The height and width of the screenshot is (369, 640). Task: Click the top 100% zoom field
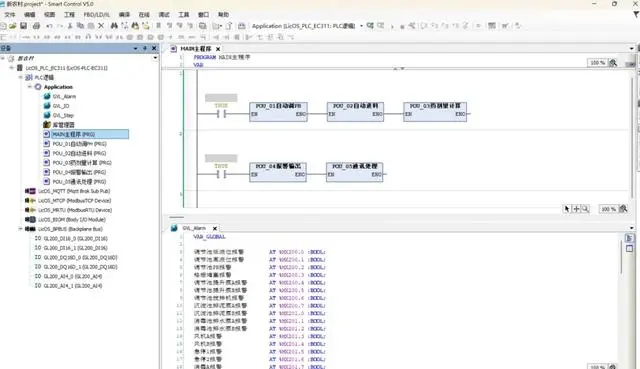(x=597, y=62)
